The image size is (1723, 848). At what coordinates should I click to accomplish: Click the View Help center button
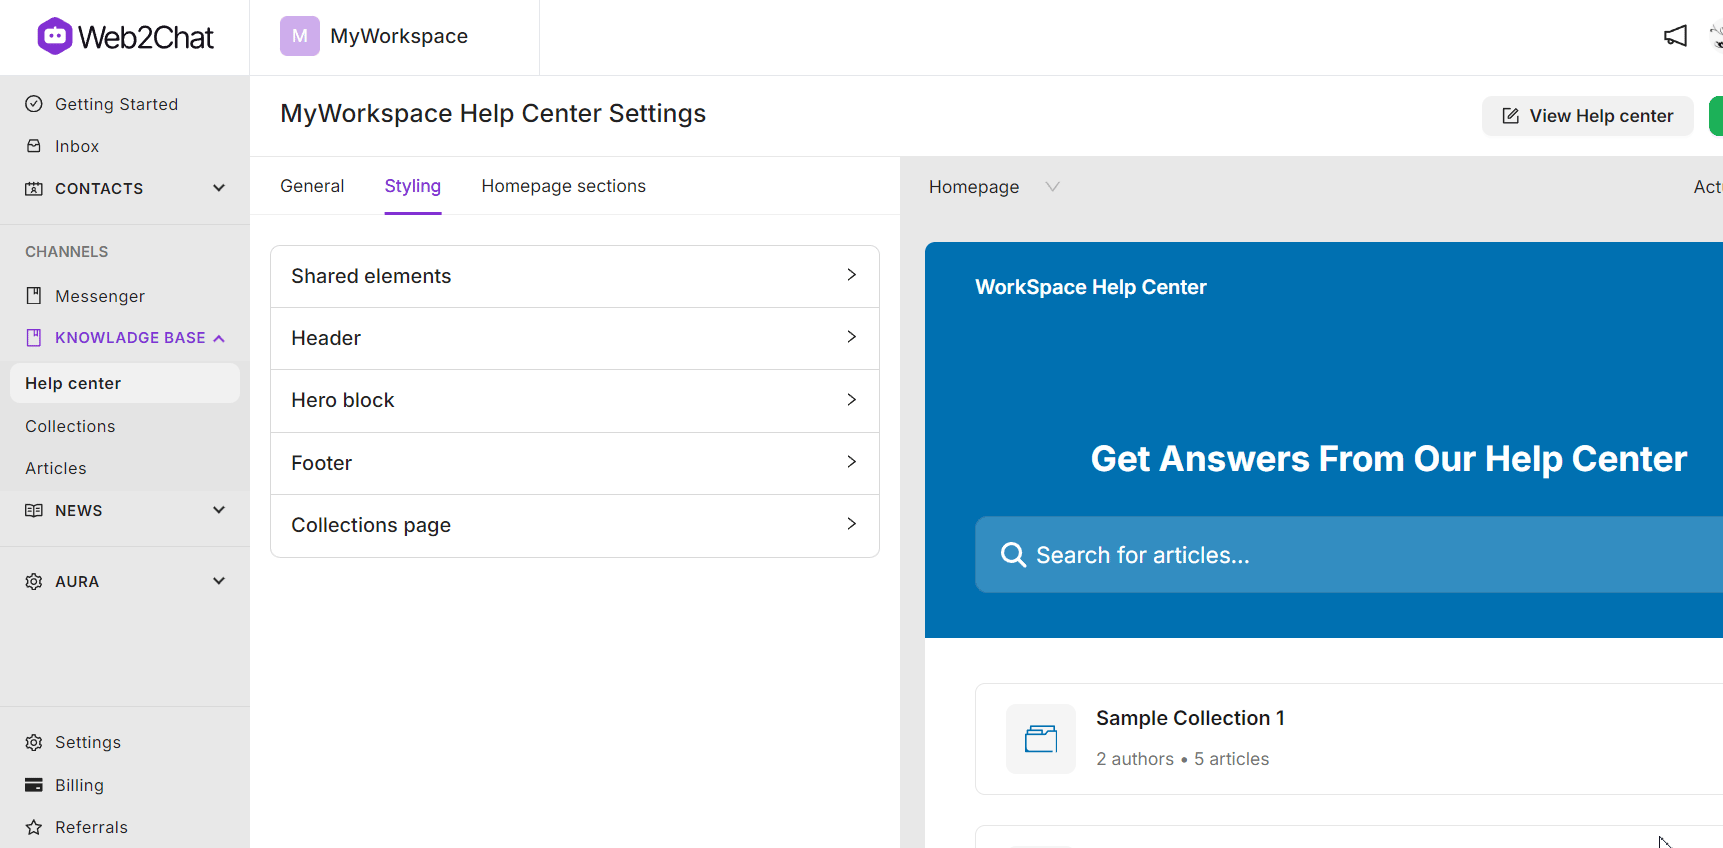tap(1588, 116)
